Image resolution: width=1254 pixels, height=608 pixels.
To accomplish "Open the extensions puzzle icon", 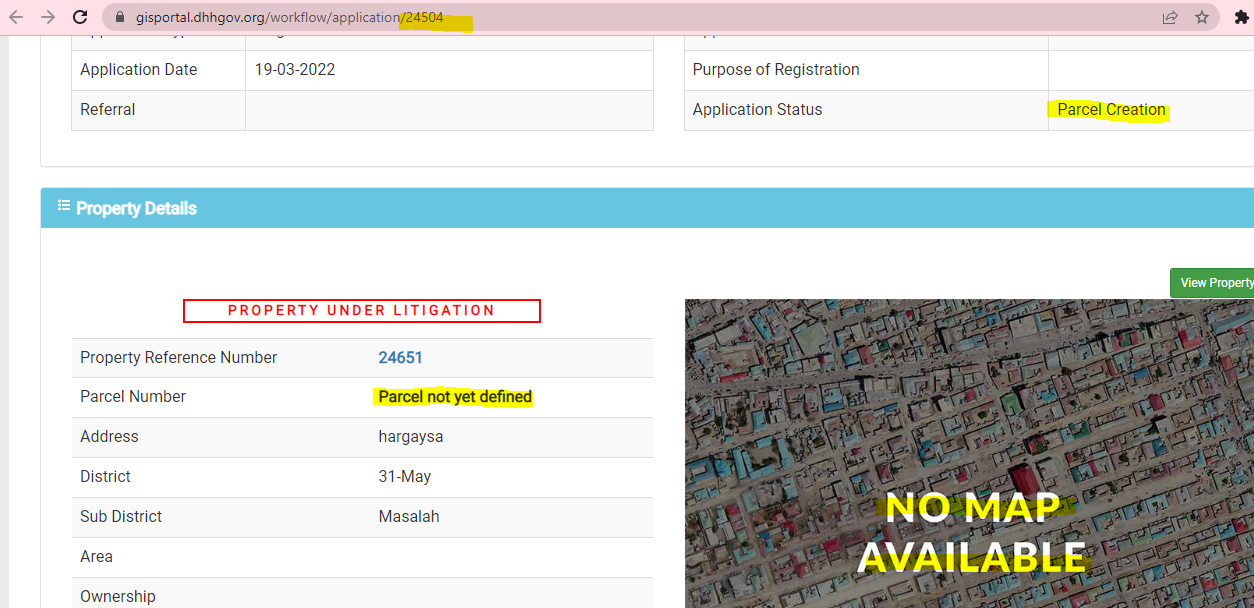I will point(1242,17).
